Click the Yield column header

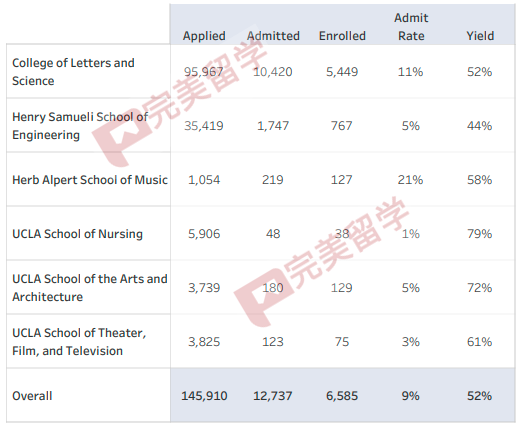(x=480, y=36)
